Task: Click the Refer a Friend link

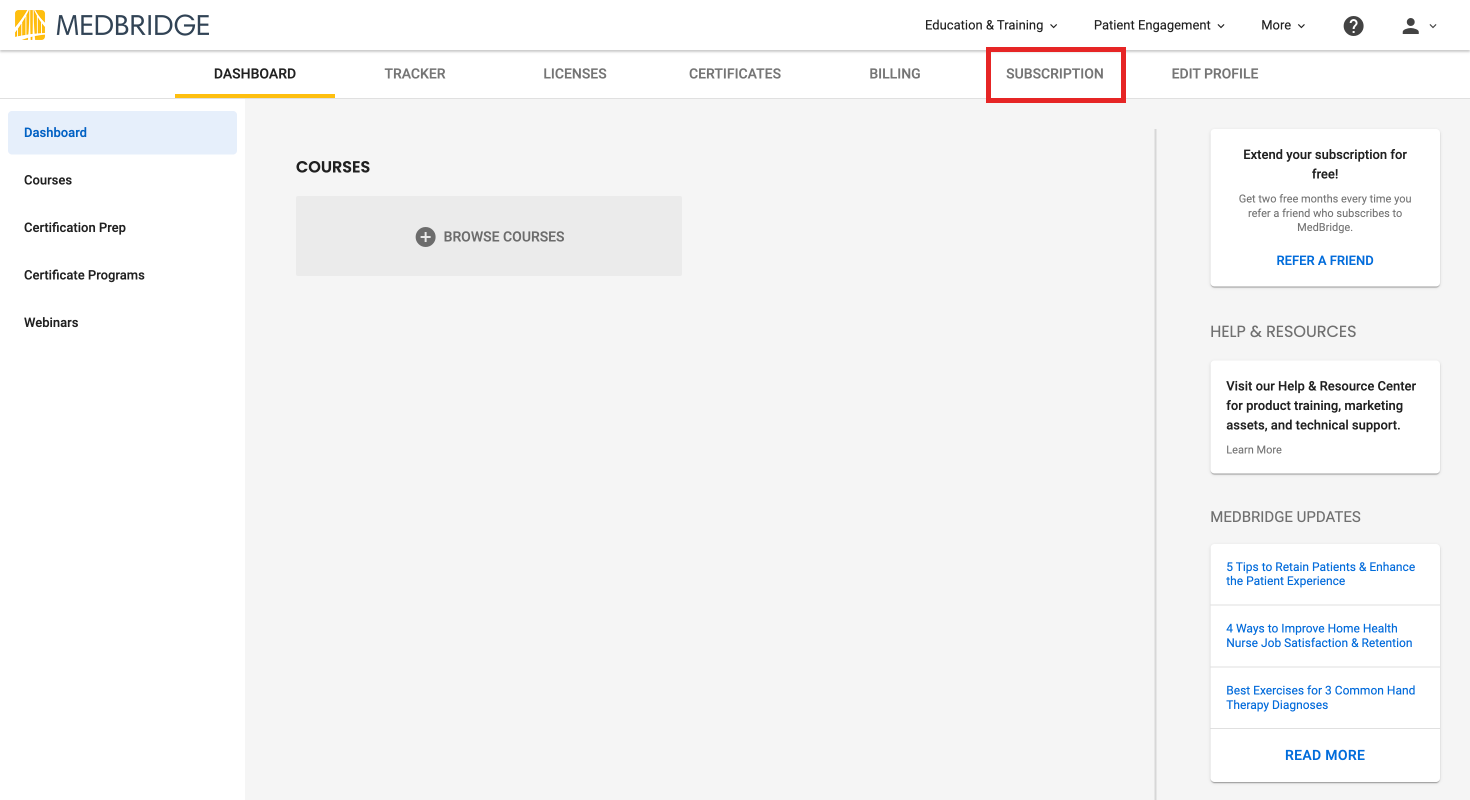Action: (1325, 261)
